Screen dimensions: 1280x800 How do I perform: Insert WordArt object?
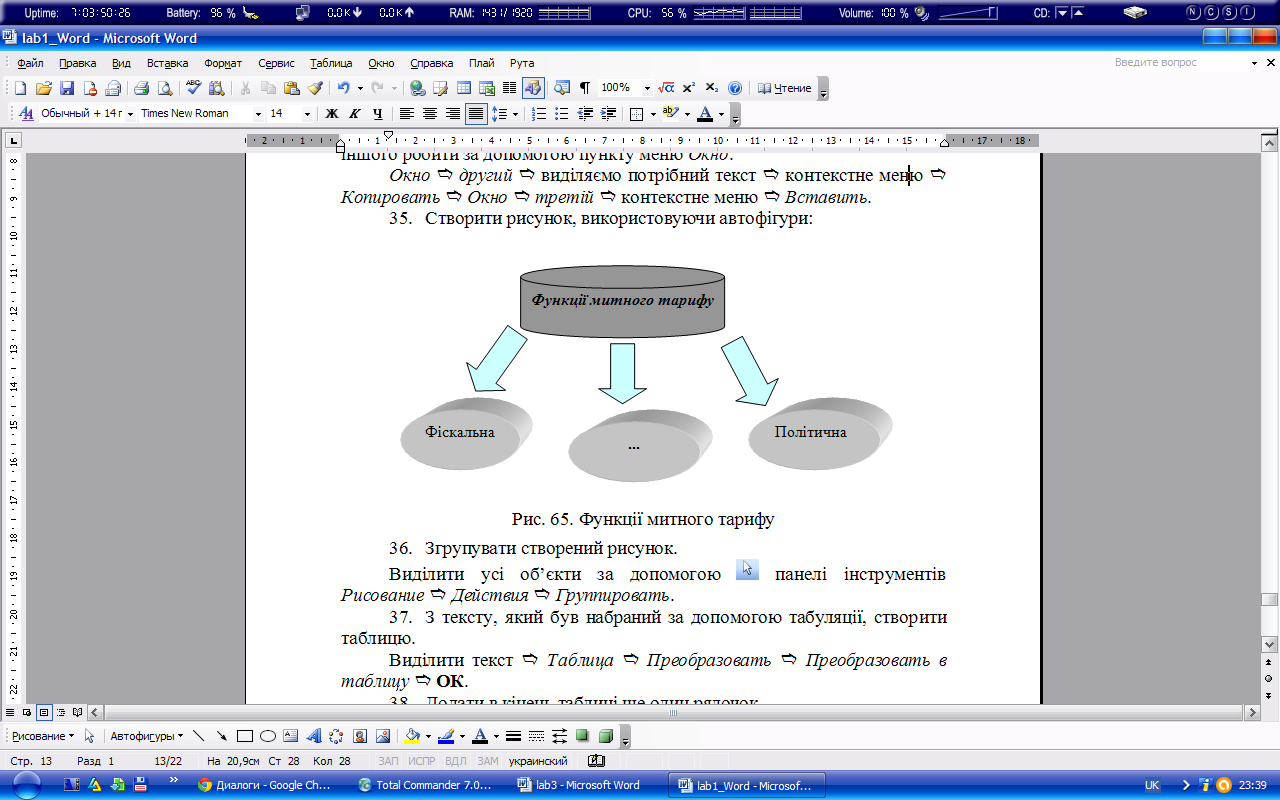pyautogui.click(x=314, y=736)
